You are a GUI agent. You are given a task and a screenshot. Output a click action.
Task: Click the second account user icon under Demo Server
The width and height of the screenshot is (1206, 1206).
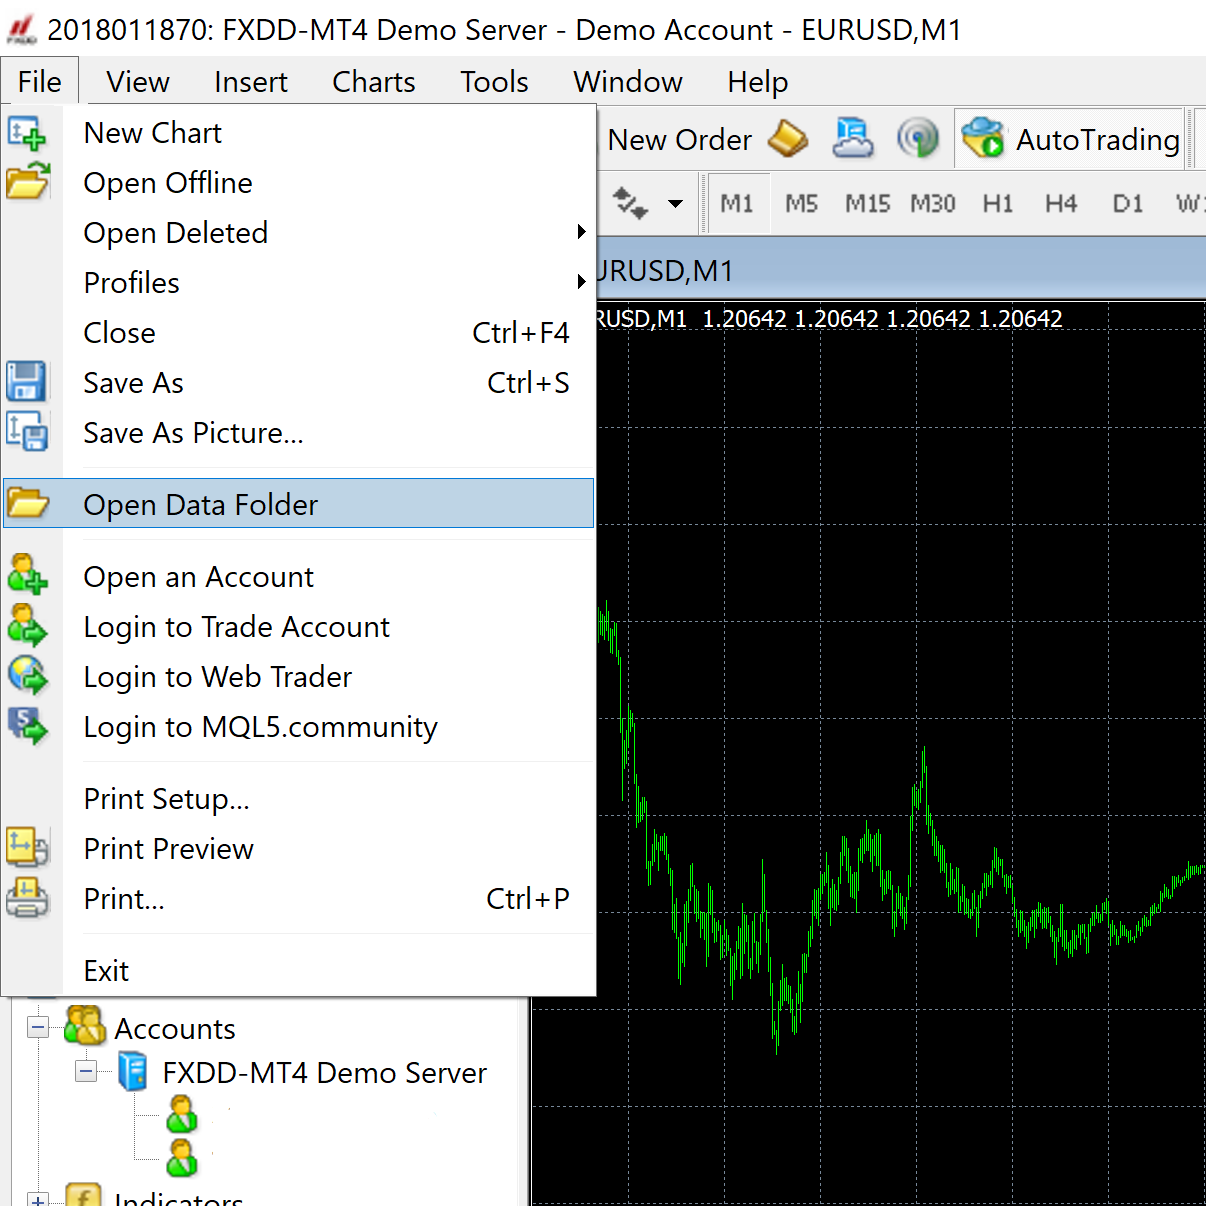(182, 1158)
